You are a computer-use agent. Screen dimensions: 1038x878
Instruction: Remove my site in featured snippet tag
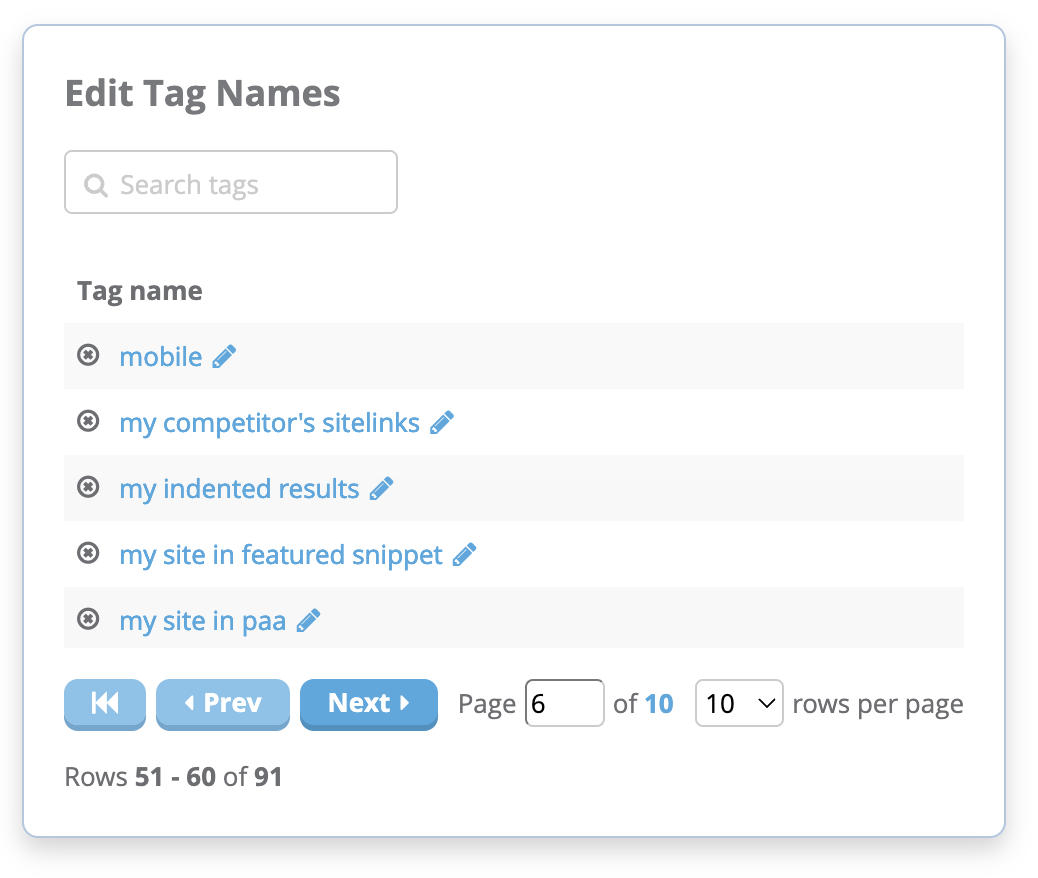89,553
